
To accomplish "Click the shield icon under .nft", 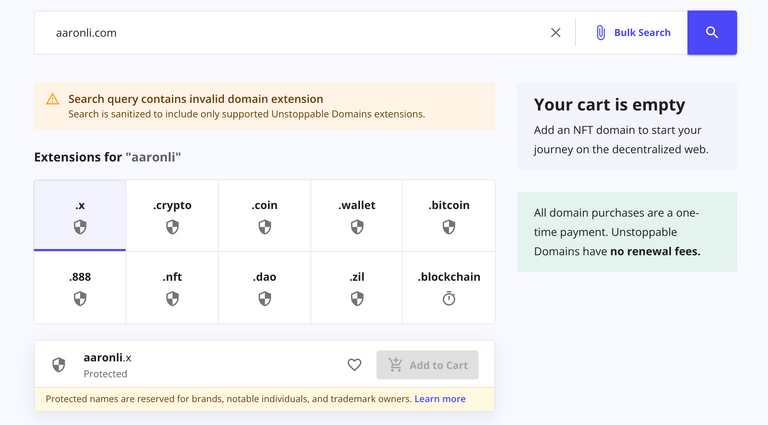I will pyautogui.click(x=172, y=299).
